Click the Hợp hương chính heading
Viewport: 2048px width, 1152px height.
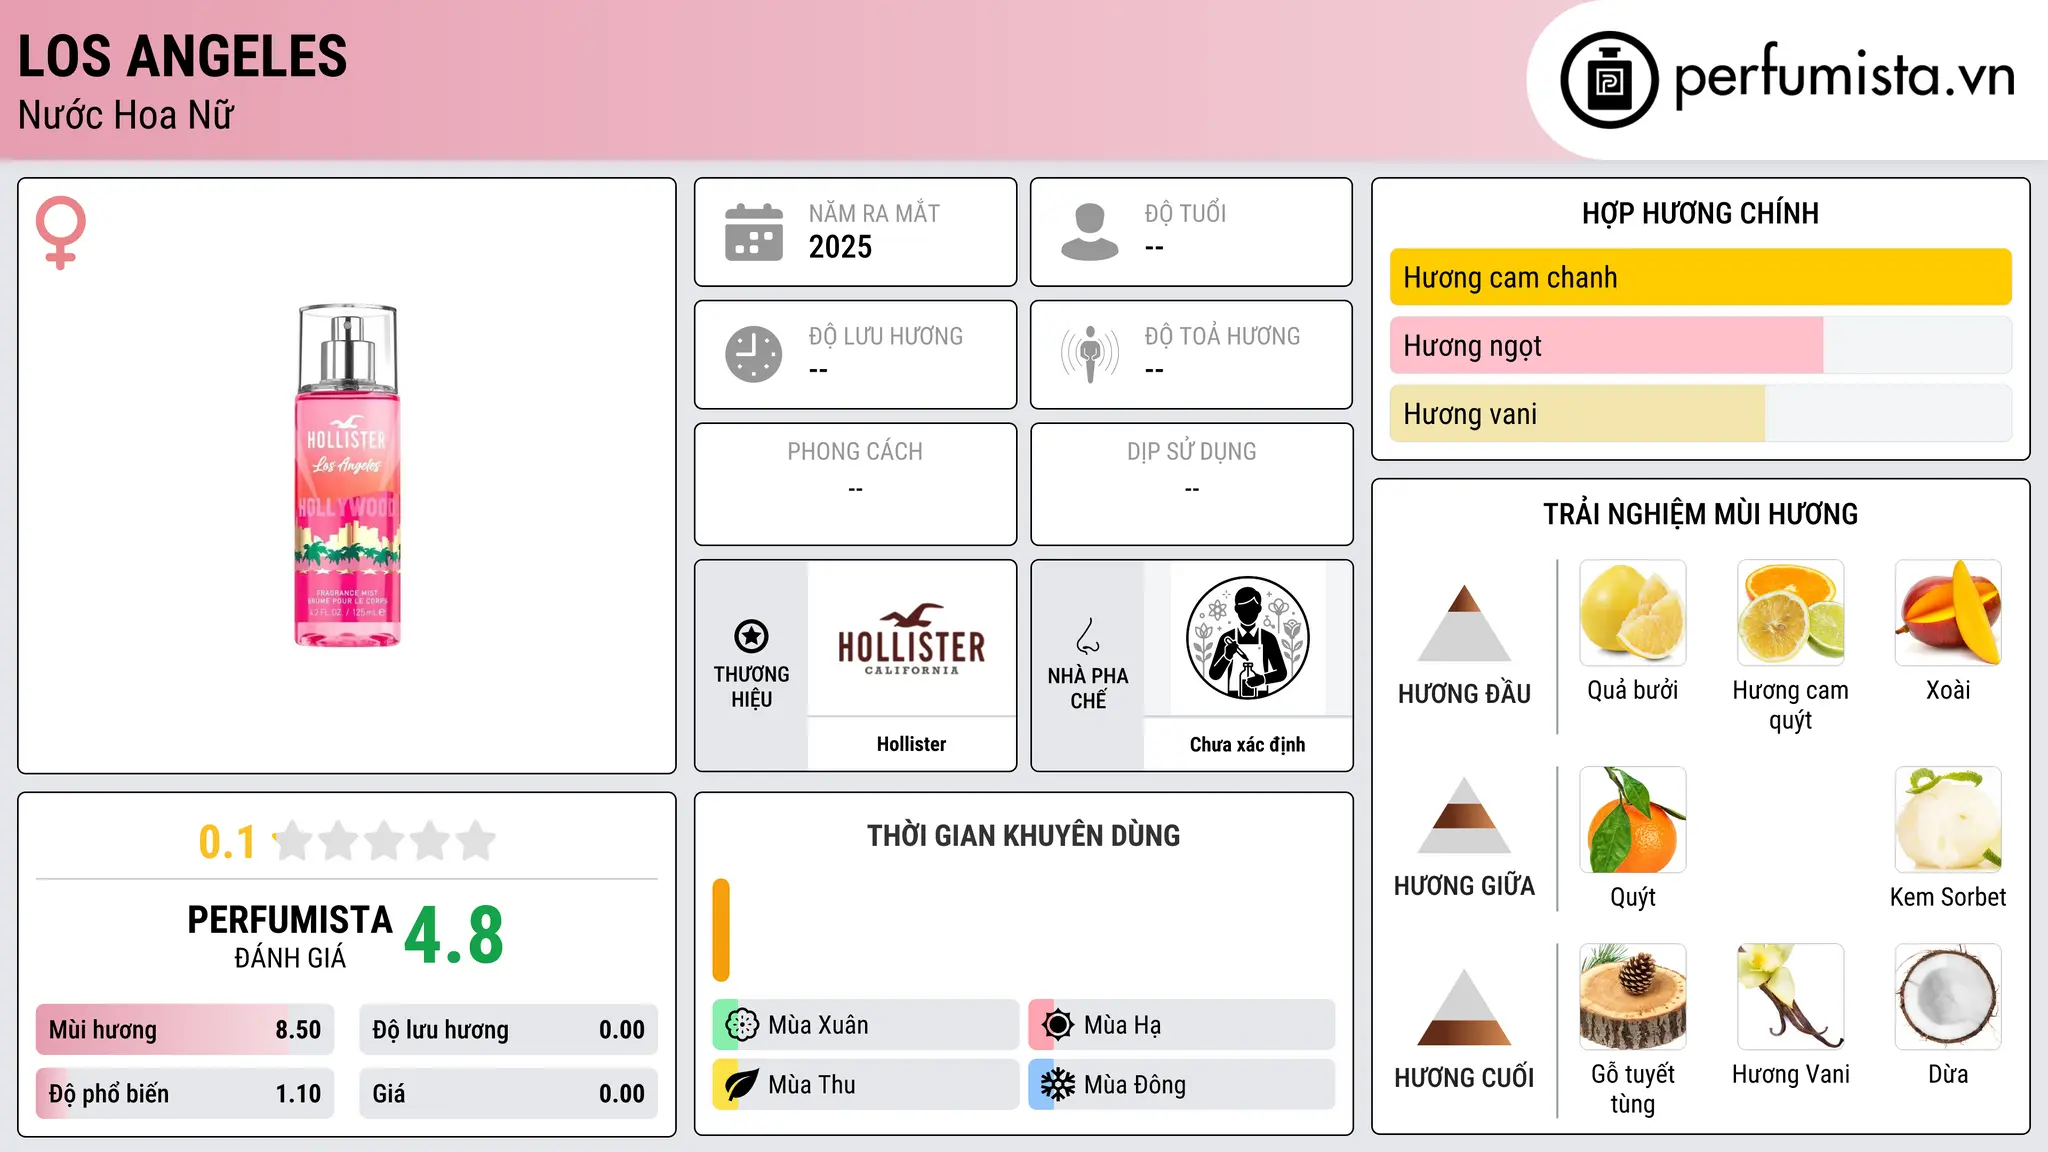pyautogui.click(x=1701, y=213)
